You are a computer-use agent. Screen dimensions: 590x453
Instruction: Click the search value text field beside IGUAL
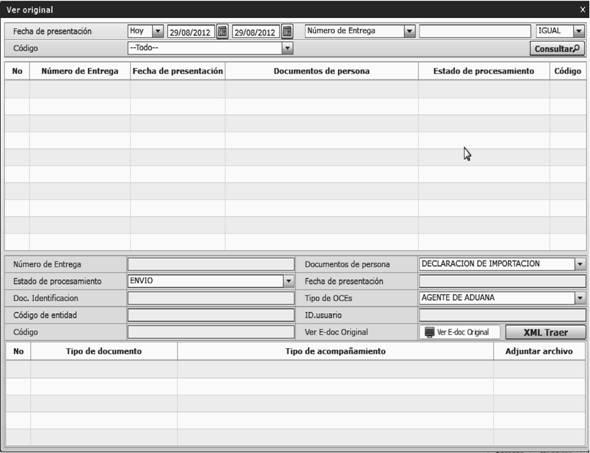(x=475, y=31)
